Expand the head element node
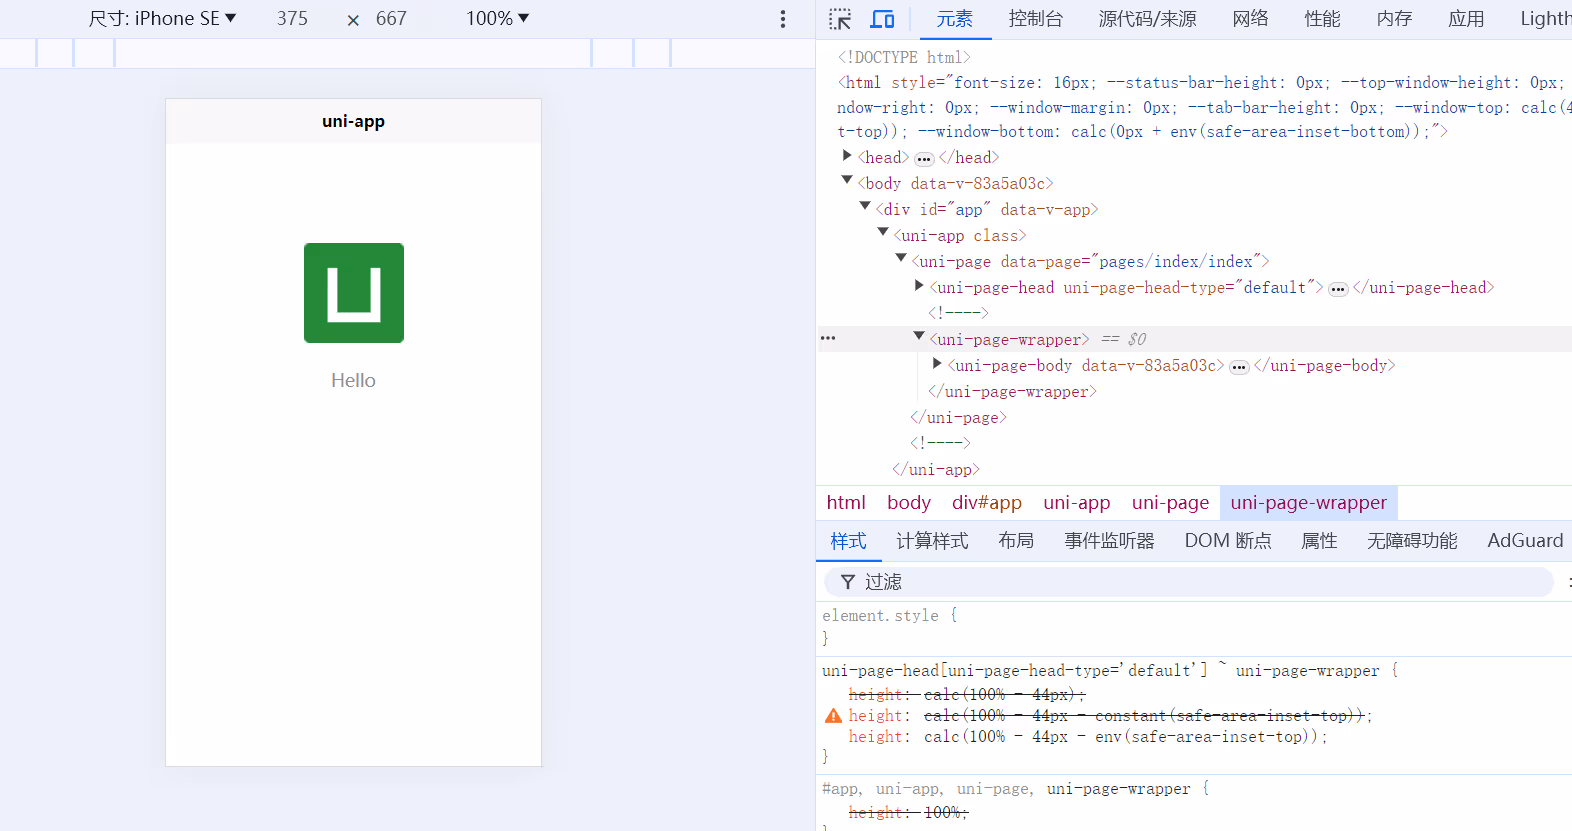 tap(847, 155)
